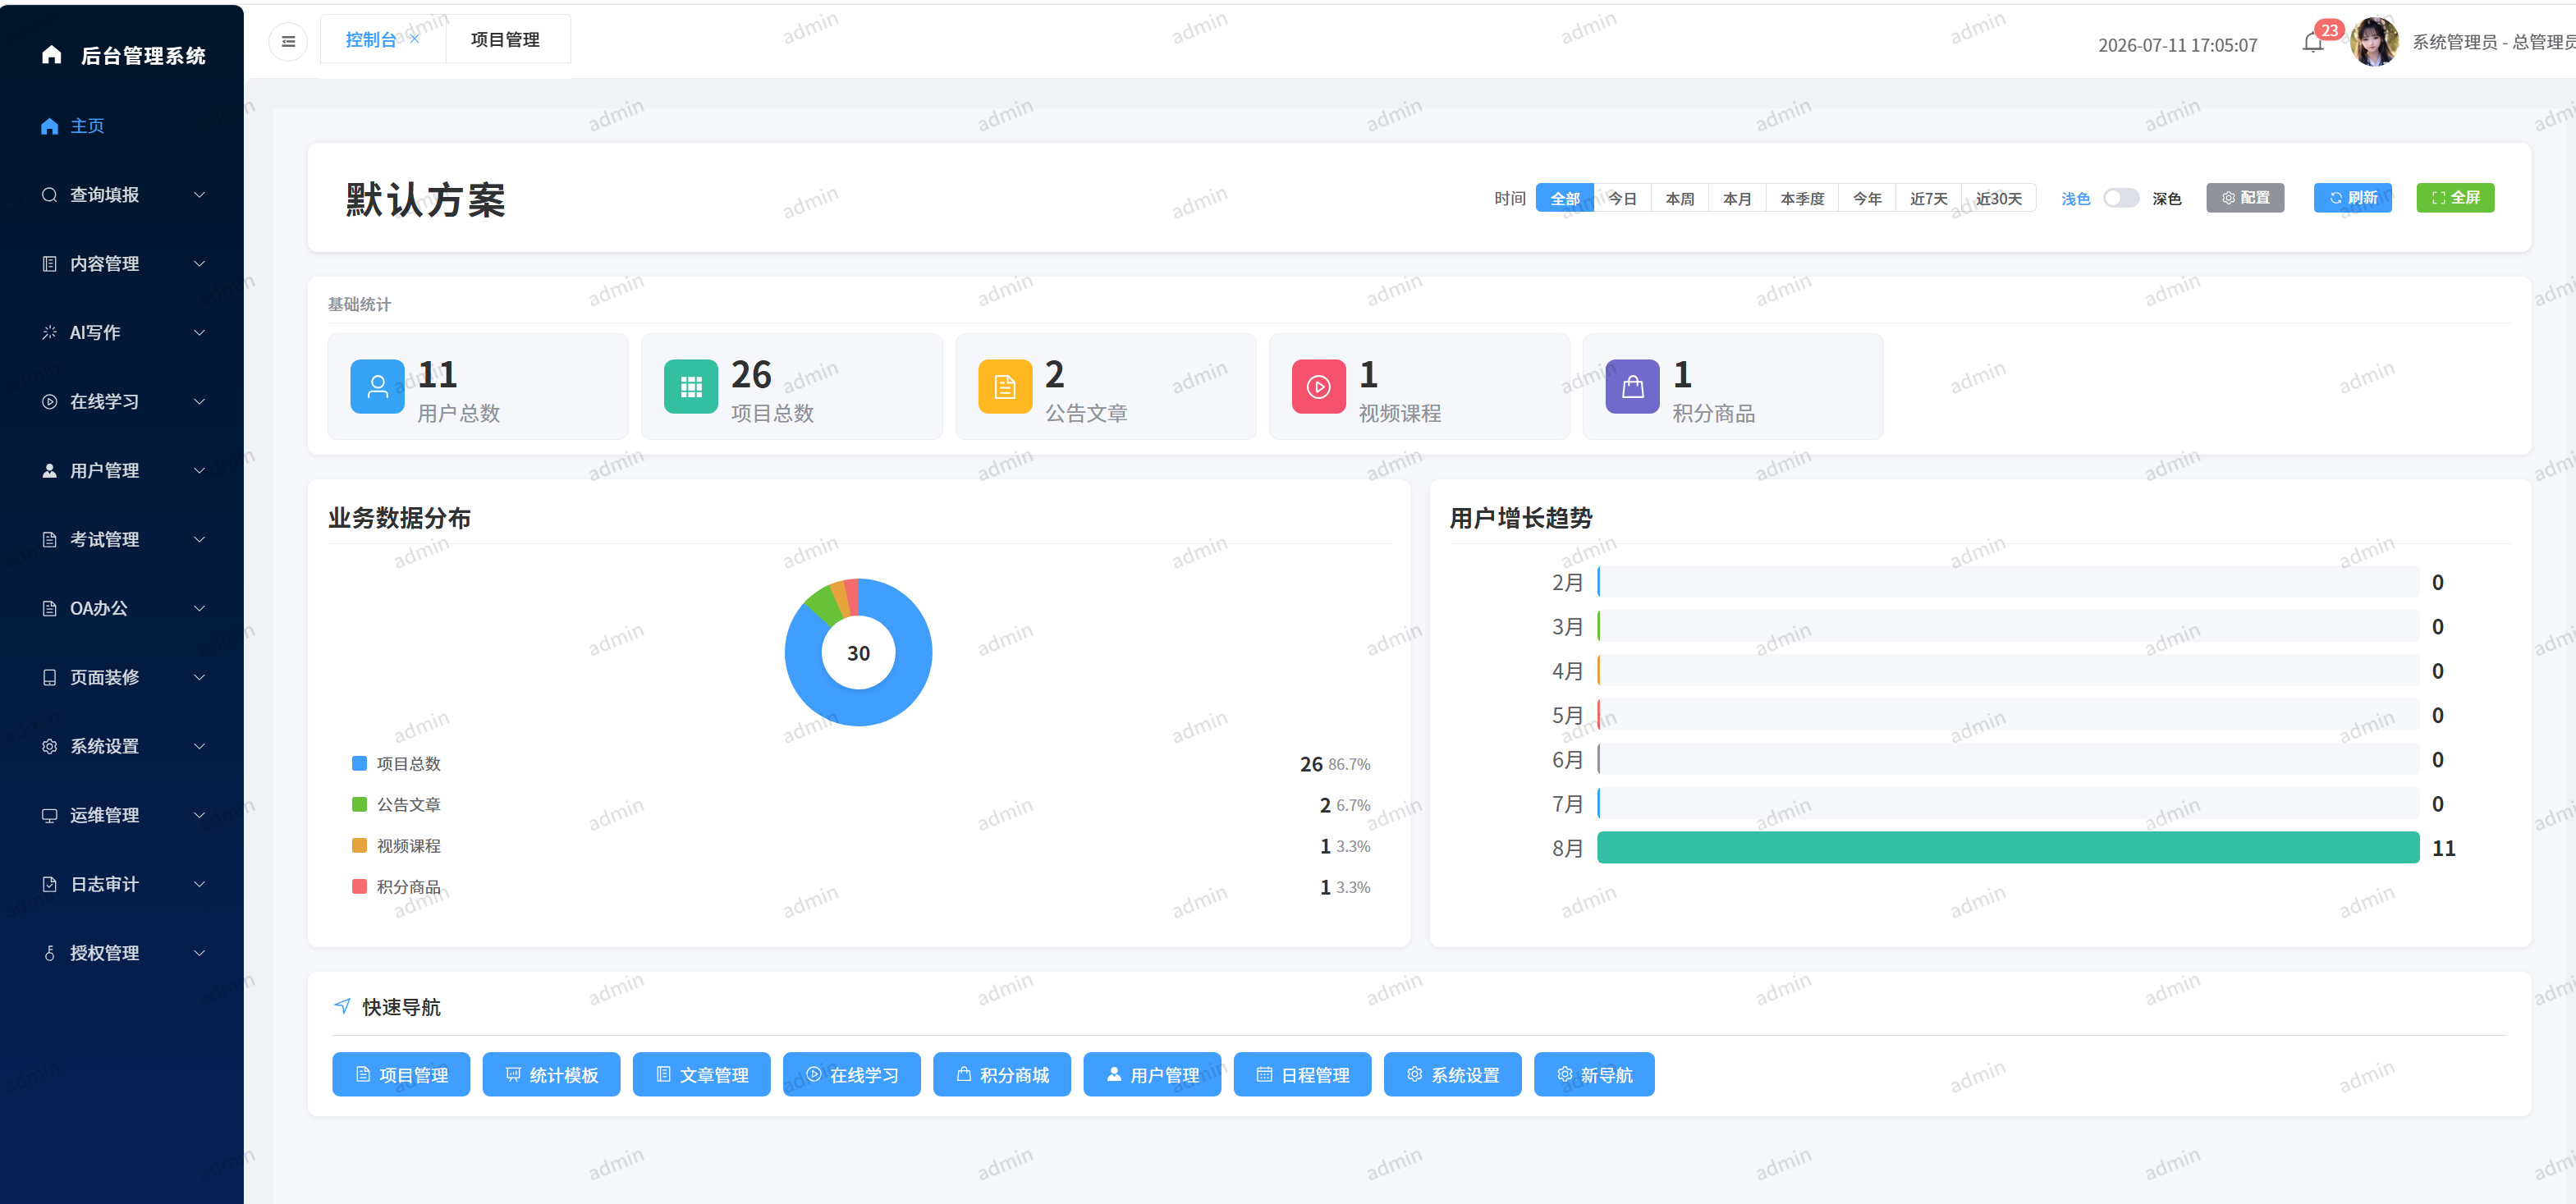Expand the 日志审计 sidebar menu

click(x=122, y=885)
